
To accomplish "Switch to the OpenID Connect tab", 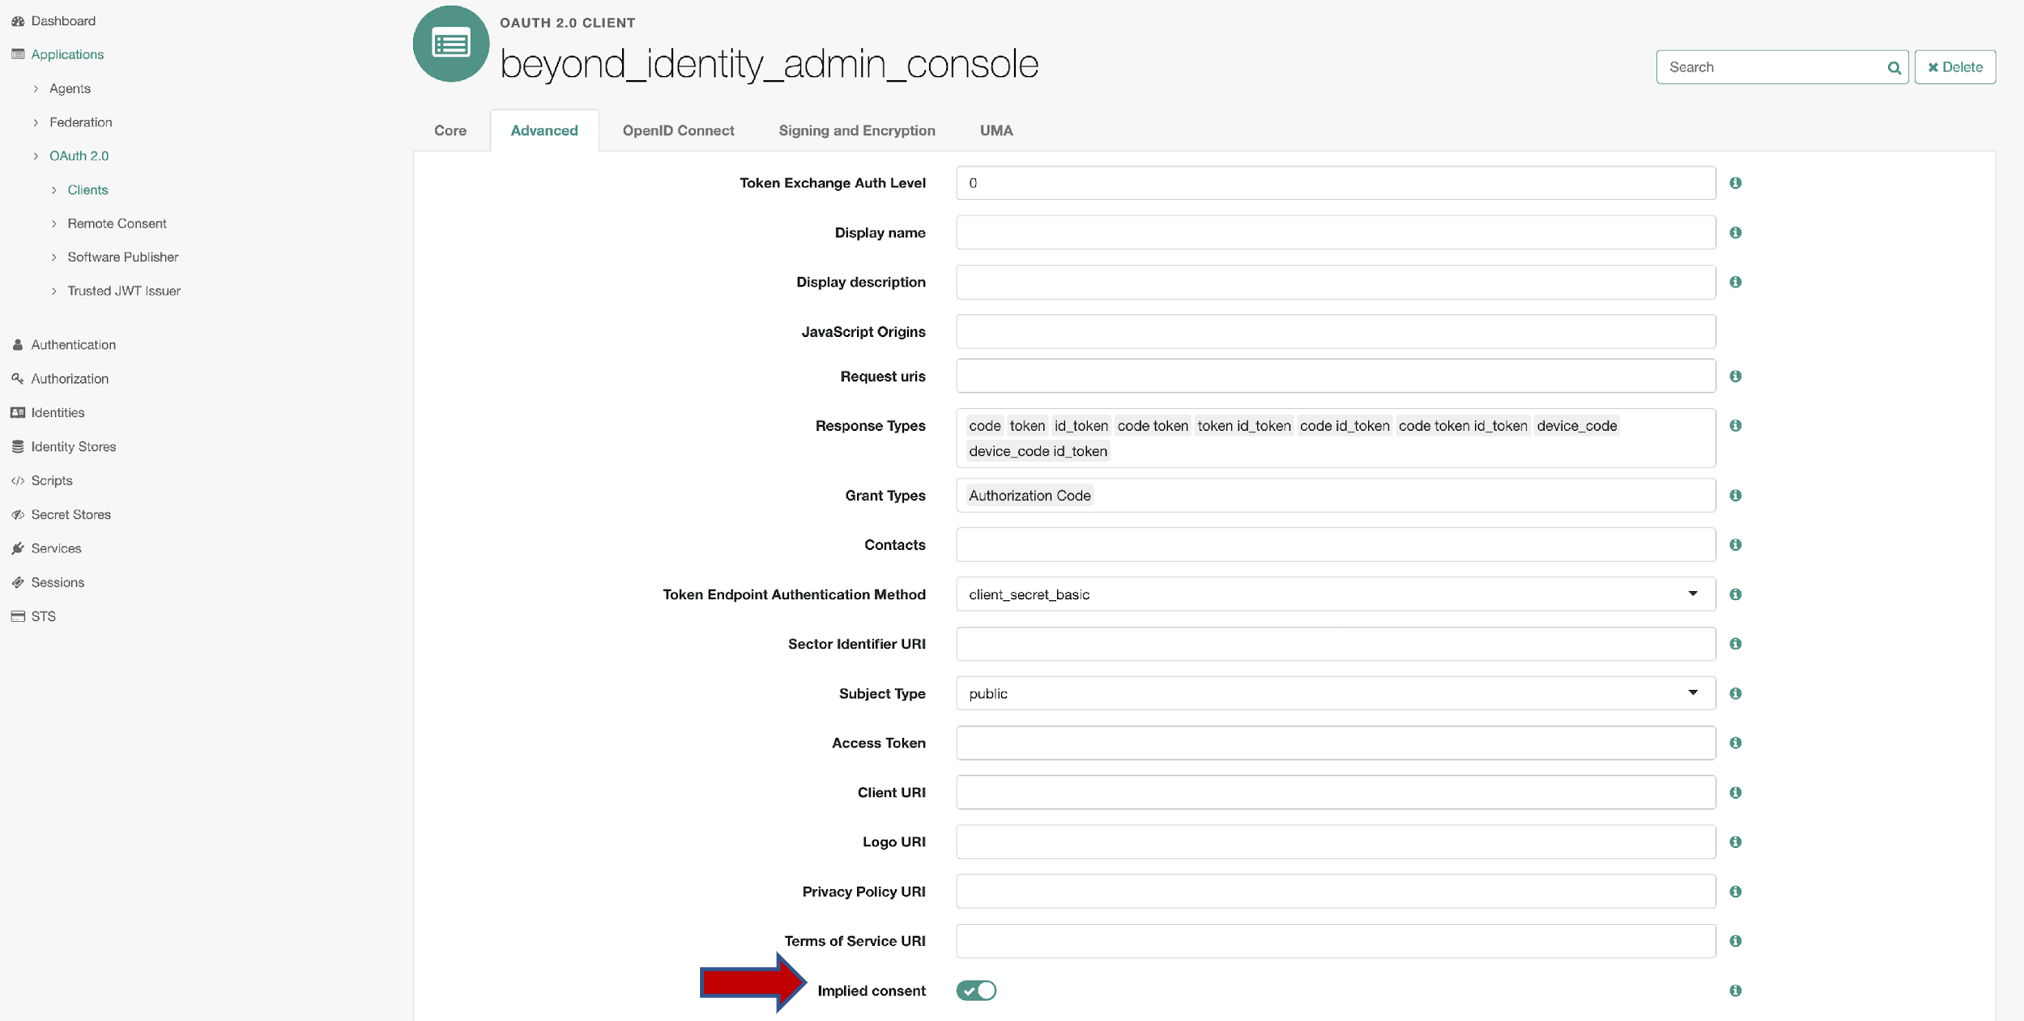I will pos(678,131).
